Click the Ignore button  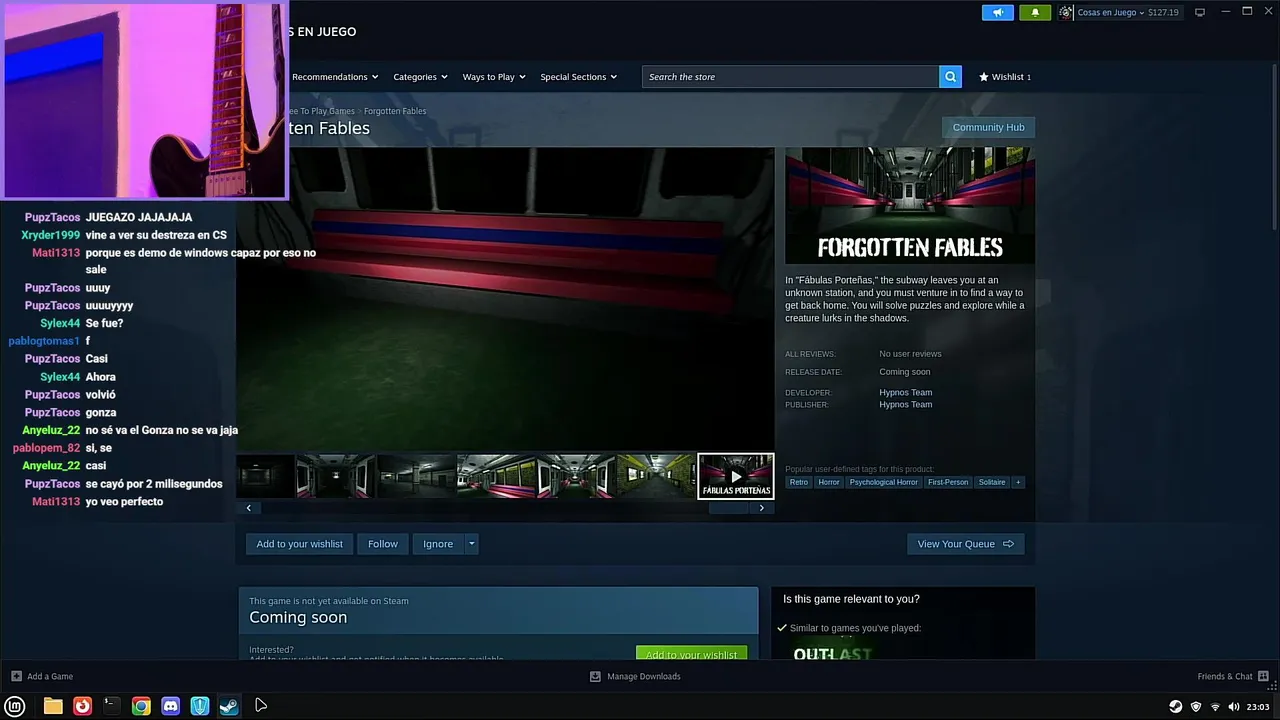pyautogui.click(x=438, y=544)
